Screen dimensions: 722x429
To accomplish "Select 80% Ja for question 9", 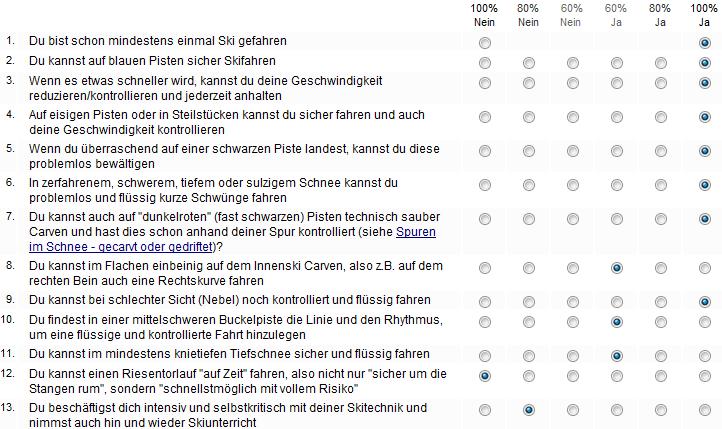I will [660, 302].
